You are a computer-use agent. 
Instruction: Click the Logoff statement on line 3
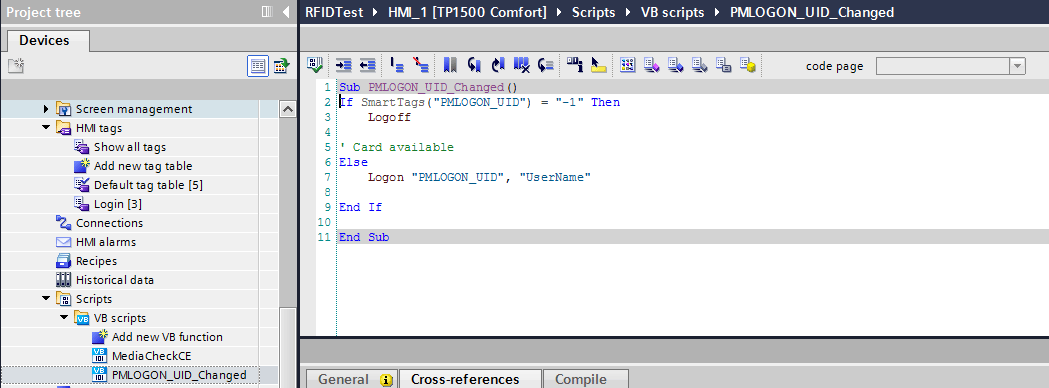click(x=389, y=117)
